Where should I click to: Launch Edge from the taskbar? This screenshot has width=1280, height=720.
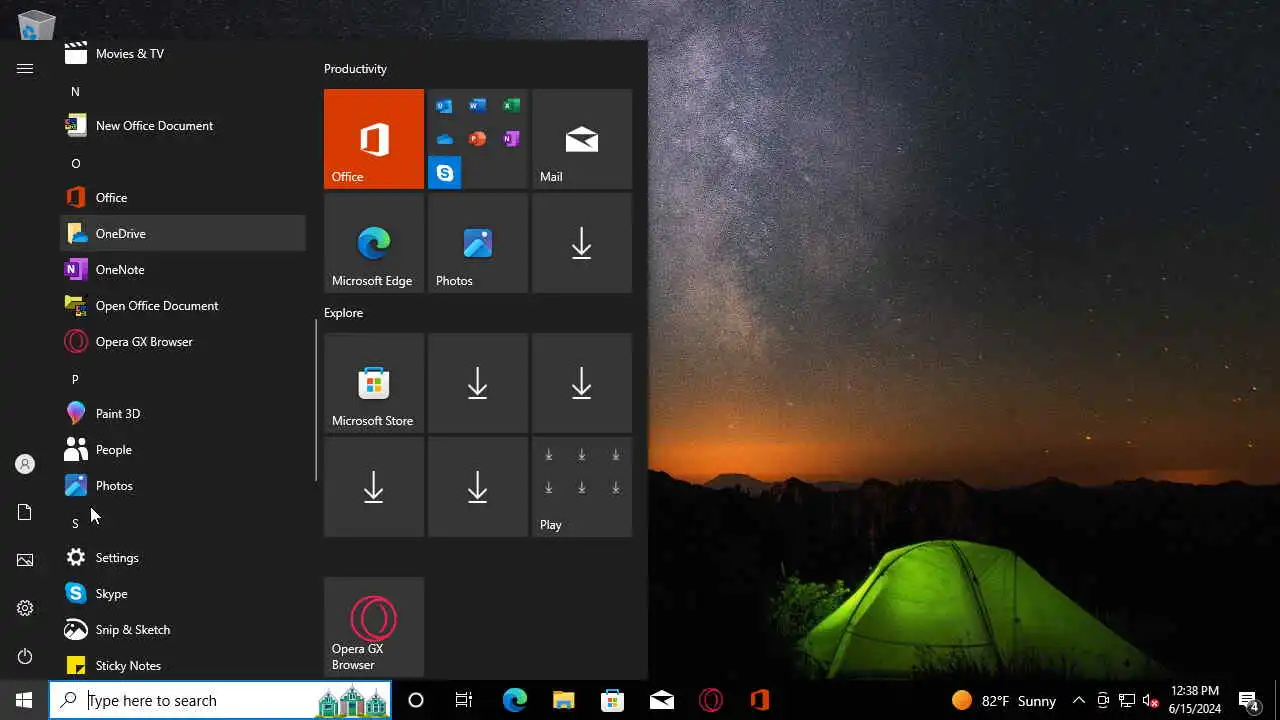(x=514, y=700)
